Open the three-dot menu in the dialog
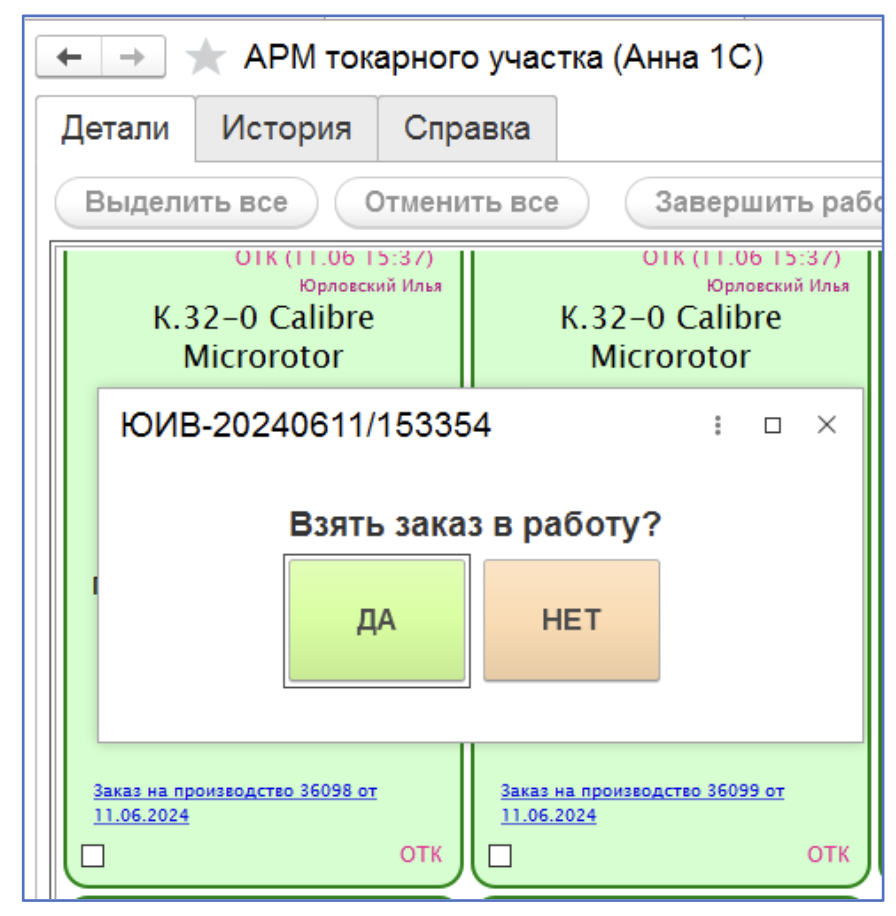The width and height of the screenshot is (896, 916). click(x=717, y=425)
